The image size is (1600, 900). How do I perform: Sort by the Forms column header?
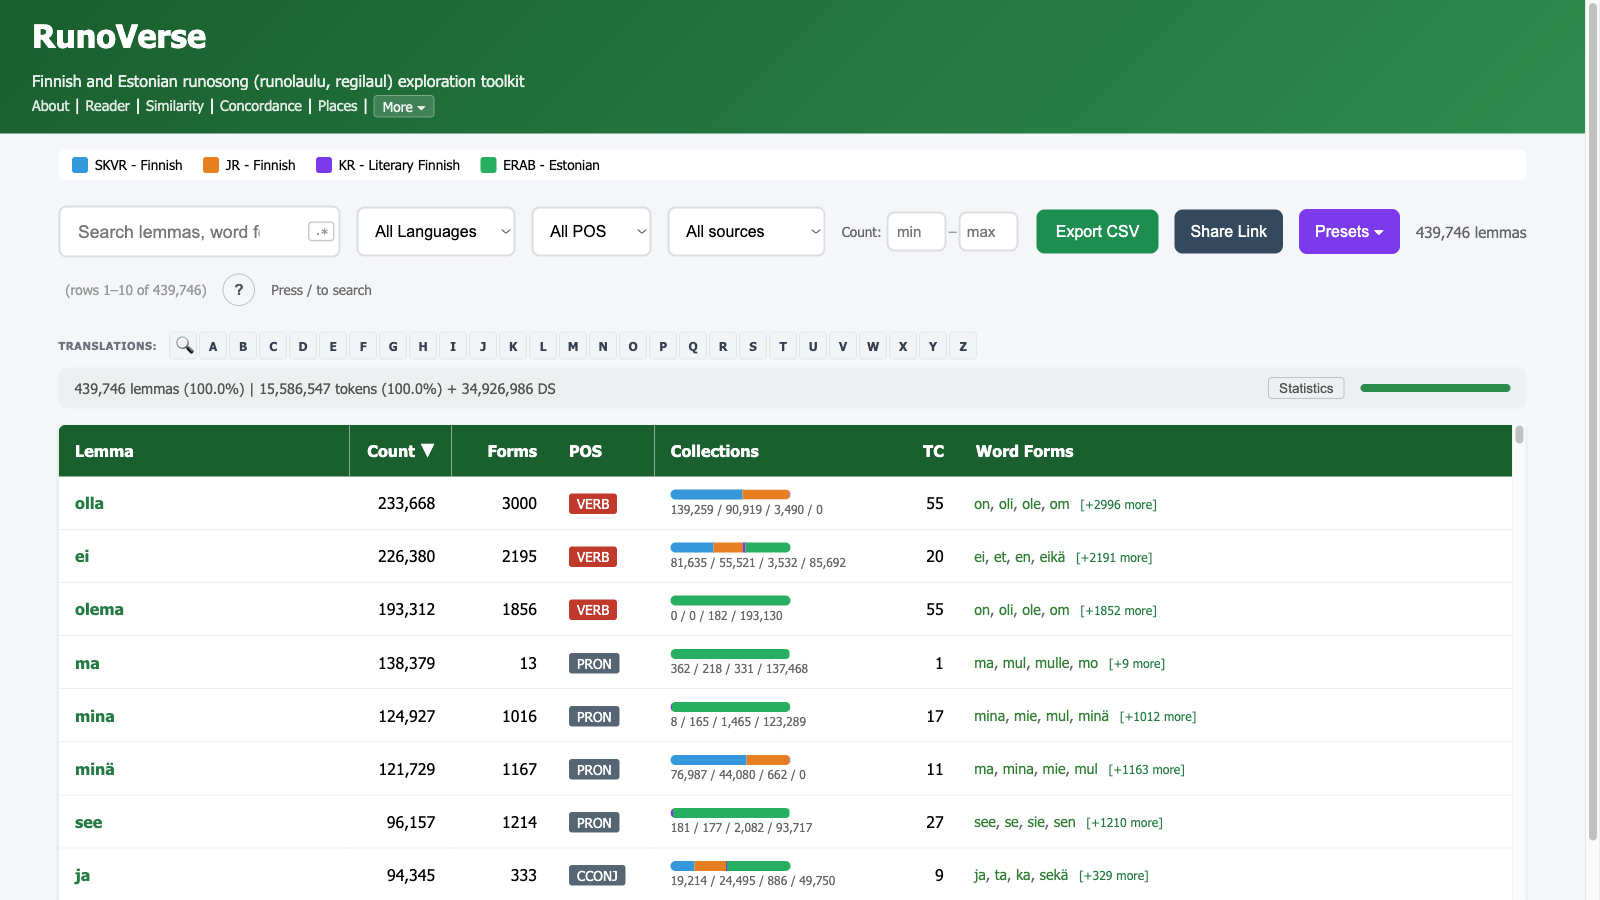click(512, 451)
